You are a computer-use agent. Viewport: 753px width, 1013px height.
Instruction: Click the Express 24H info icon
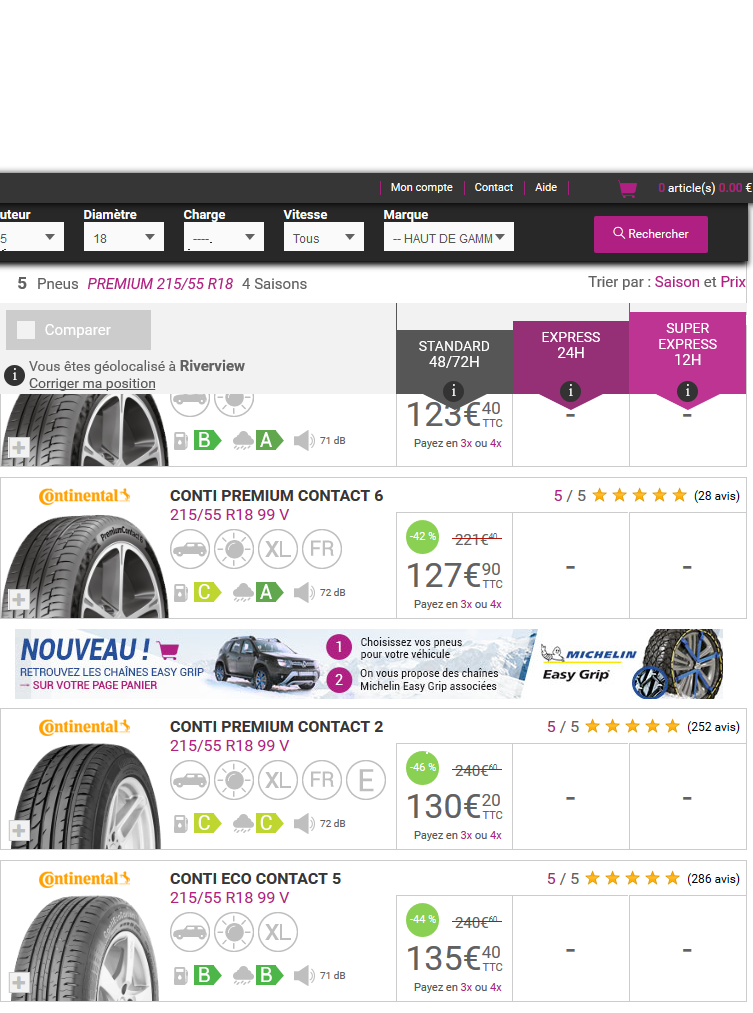pyautogui.click(x=570, y=391)
